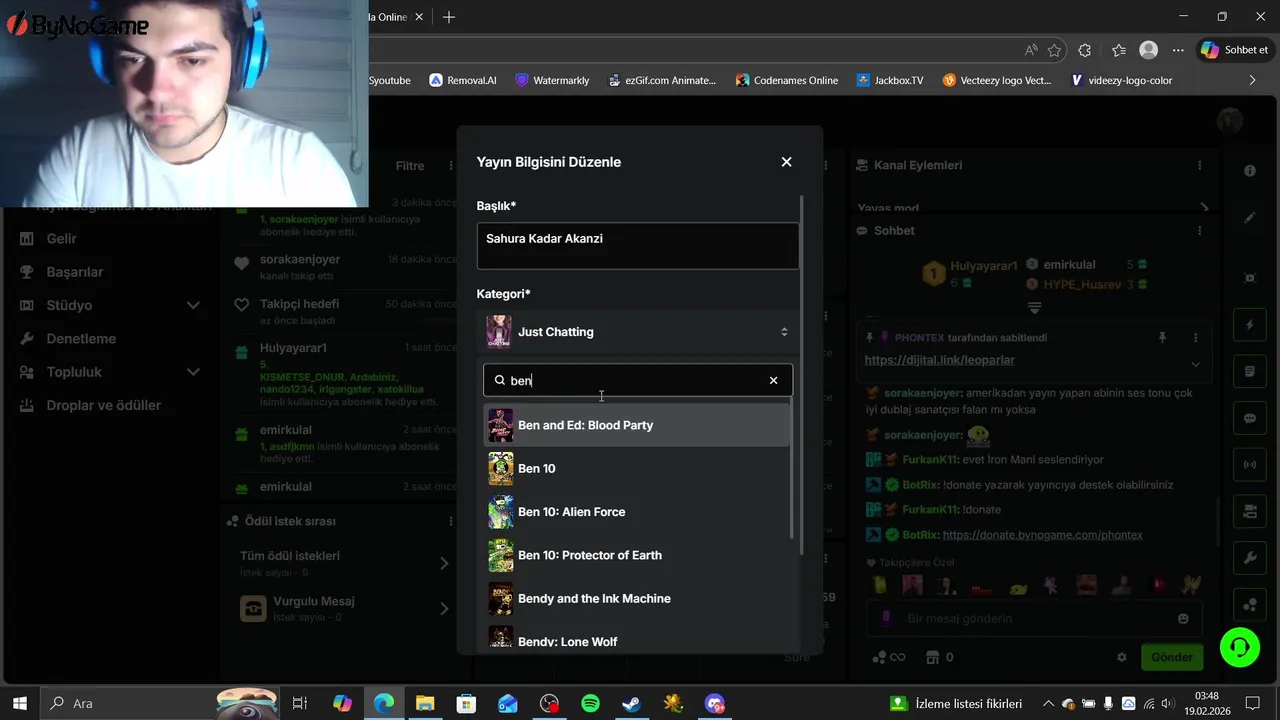Open Gelir in the sidebar
The image size is (1280, 720).
coord(61,239)
